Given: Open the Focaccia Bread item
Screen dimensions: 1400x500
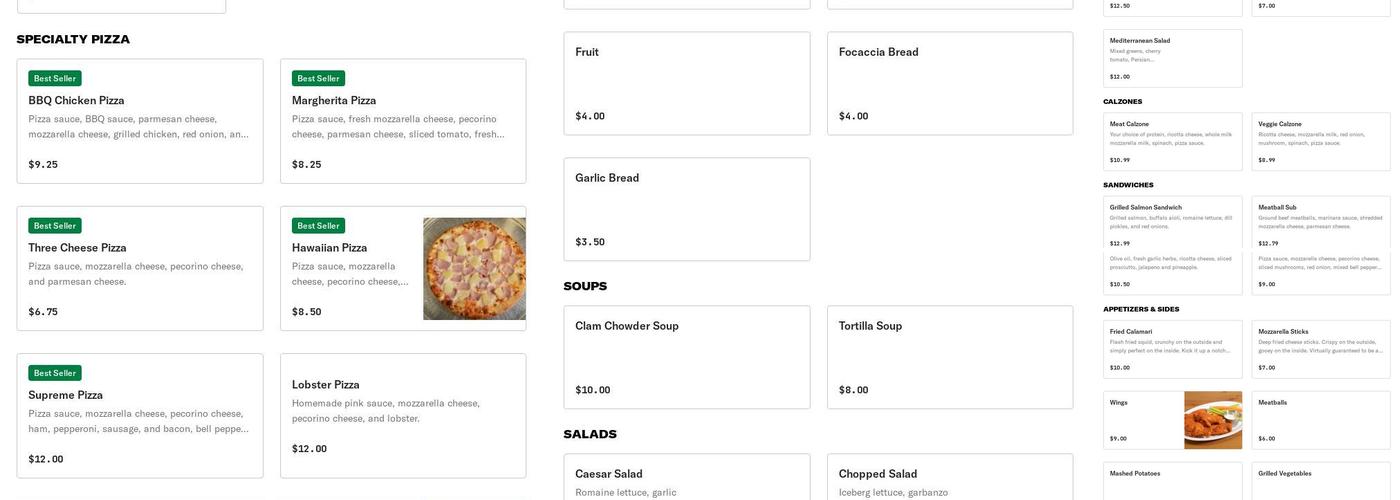Looking at the screenshot, I should (x=950, y=84).
